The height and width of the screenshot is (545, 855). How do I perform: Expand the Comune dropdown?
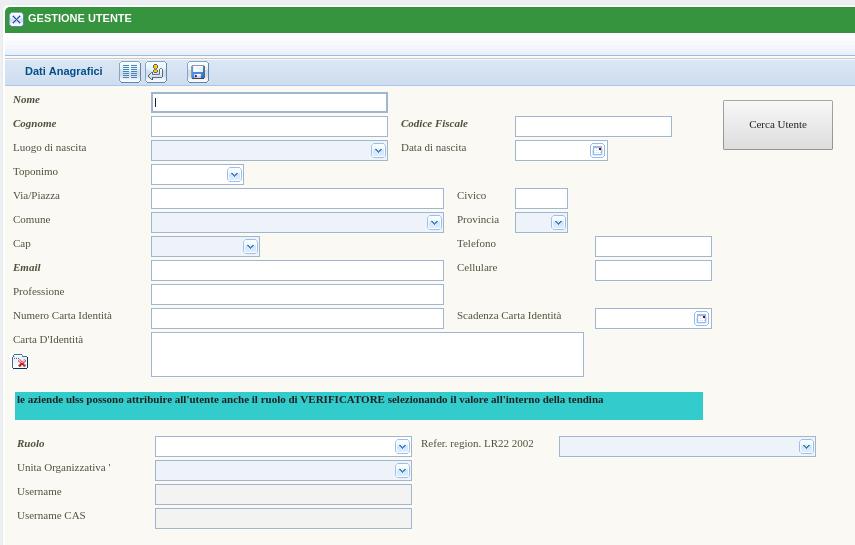coord(434,223)
